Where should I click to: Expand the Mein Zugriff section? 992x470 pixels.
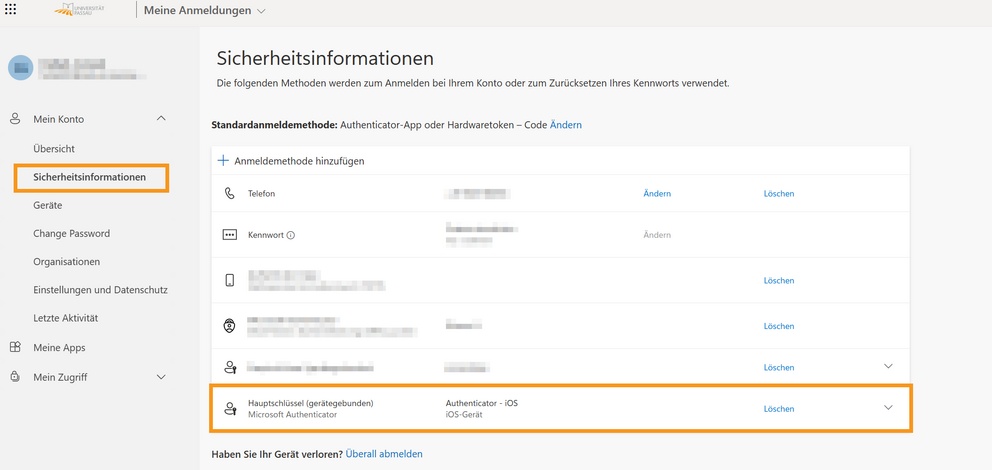pyautogui.click(x=162, y=377)
